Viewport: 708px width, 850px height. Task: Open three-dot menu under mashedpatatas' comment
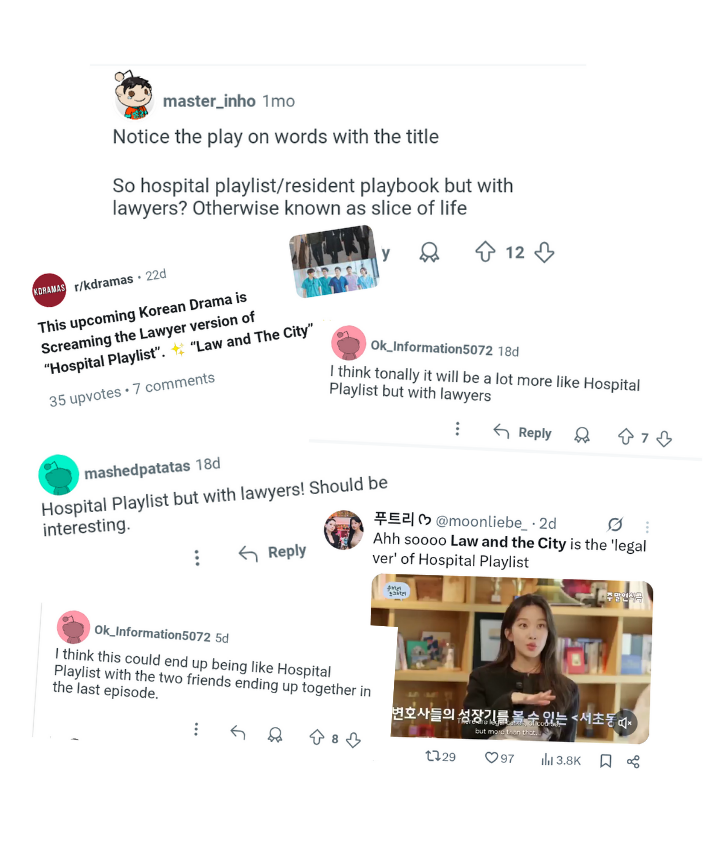[x=197, y=558]
